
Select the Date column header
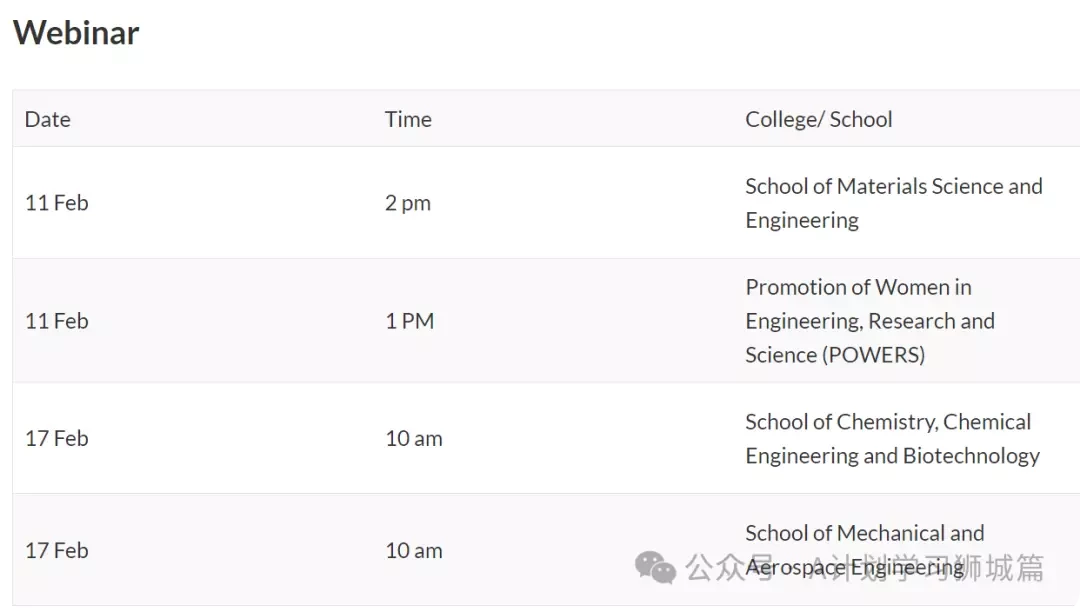pos(48,119)
